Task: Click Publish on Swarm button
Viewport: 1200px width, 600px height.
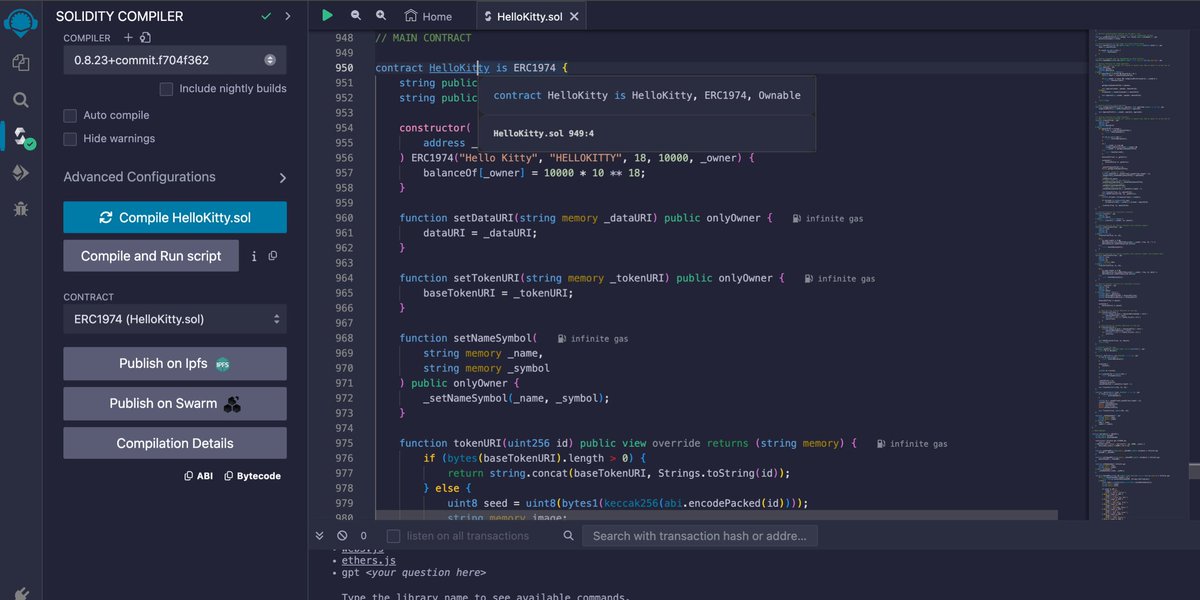Action: tap(175, 404)
